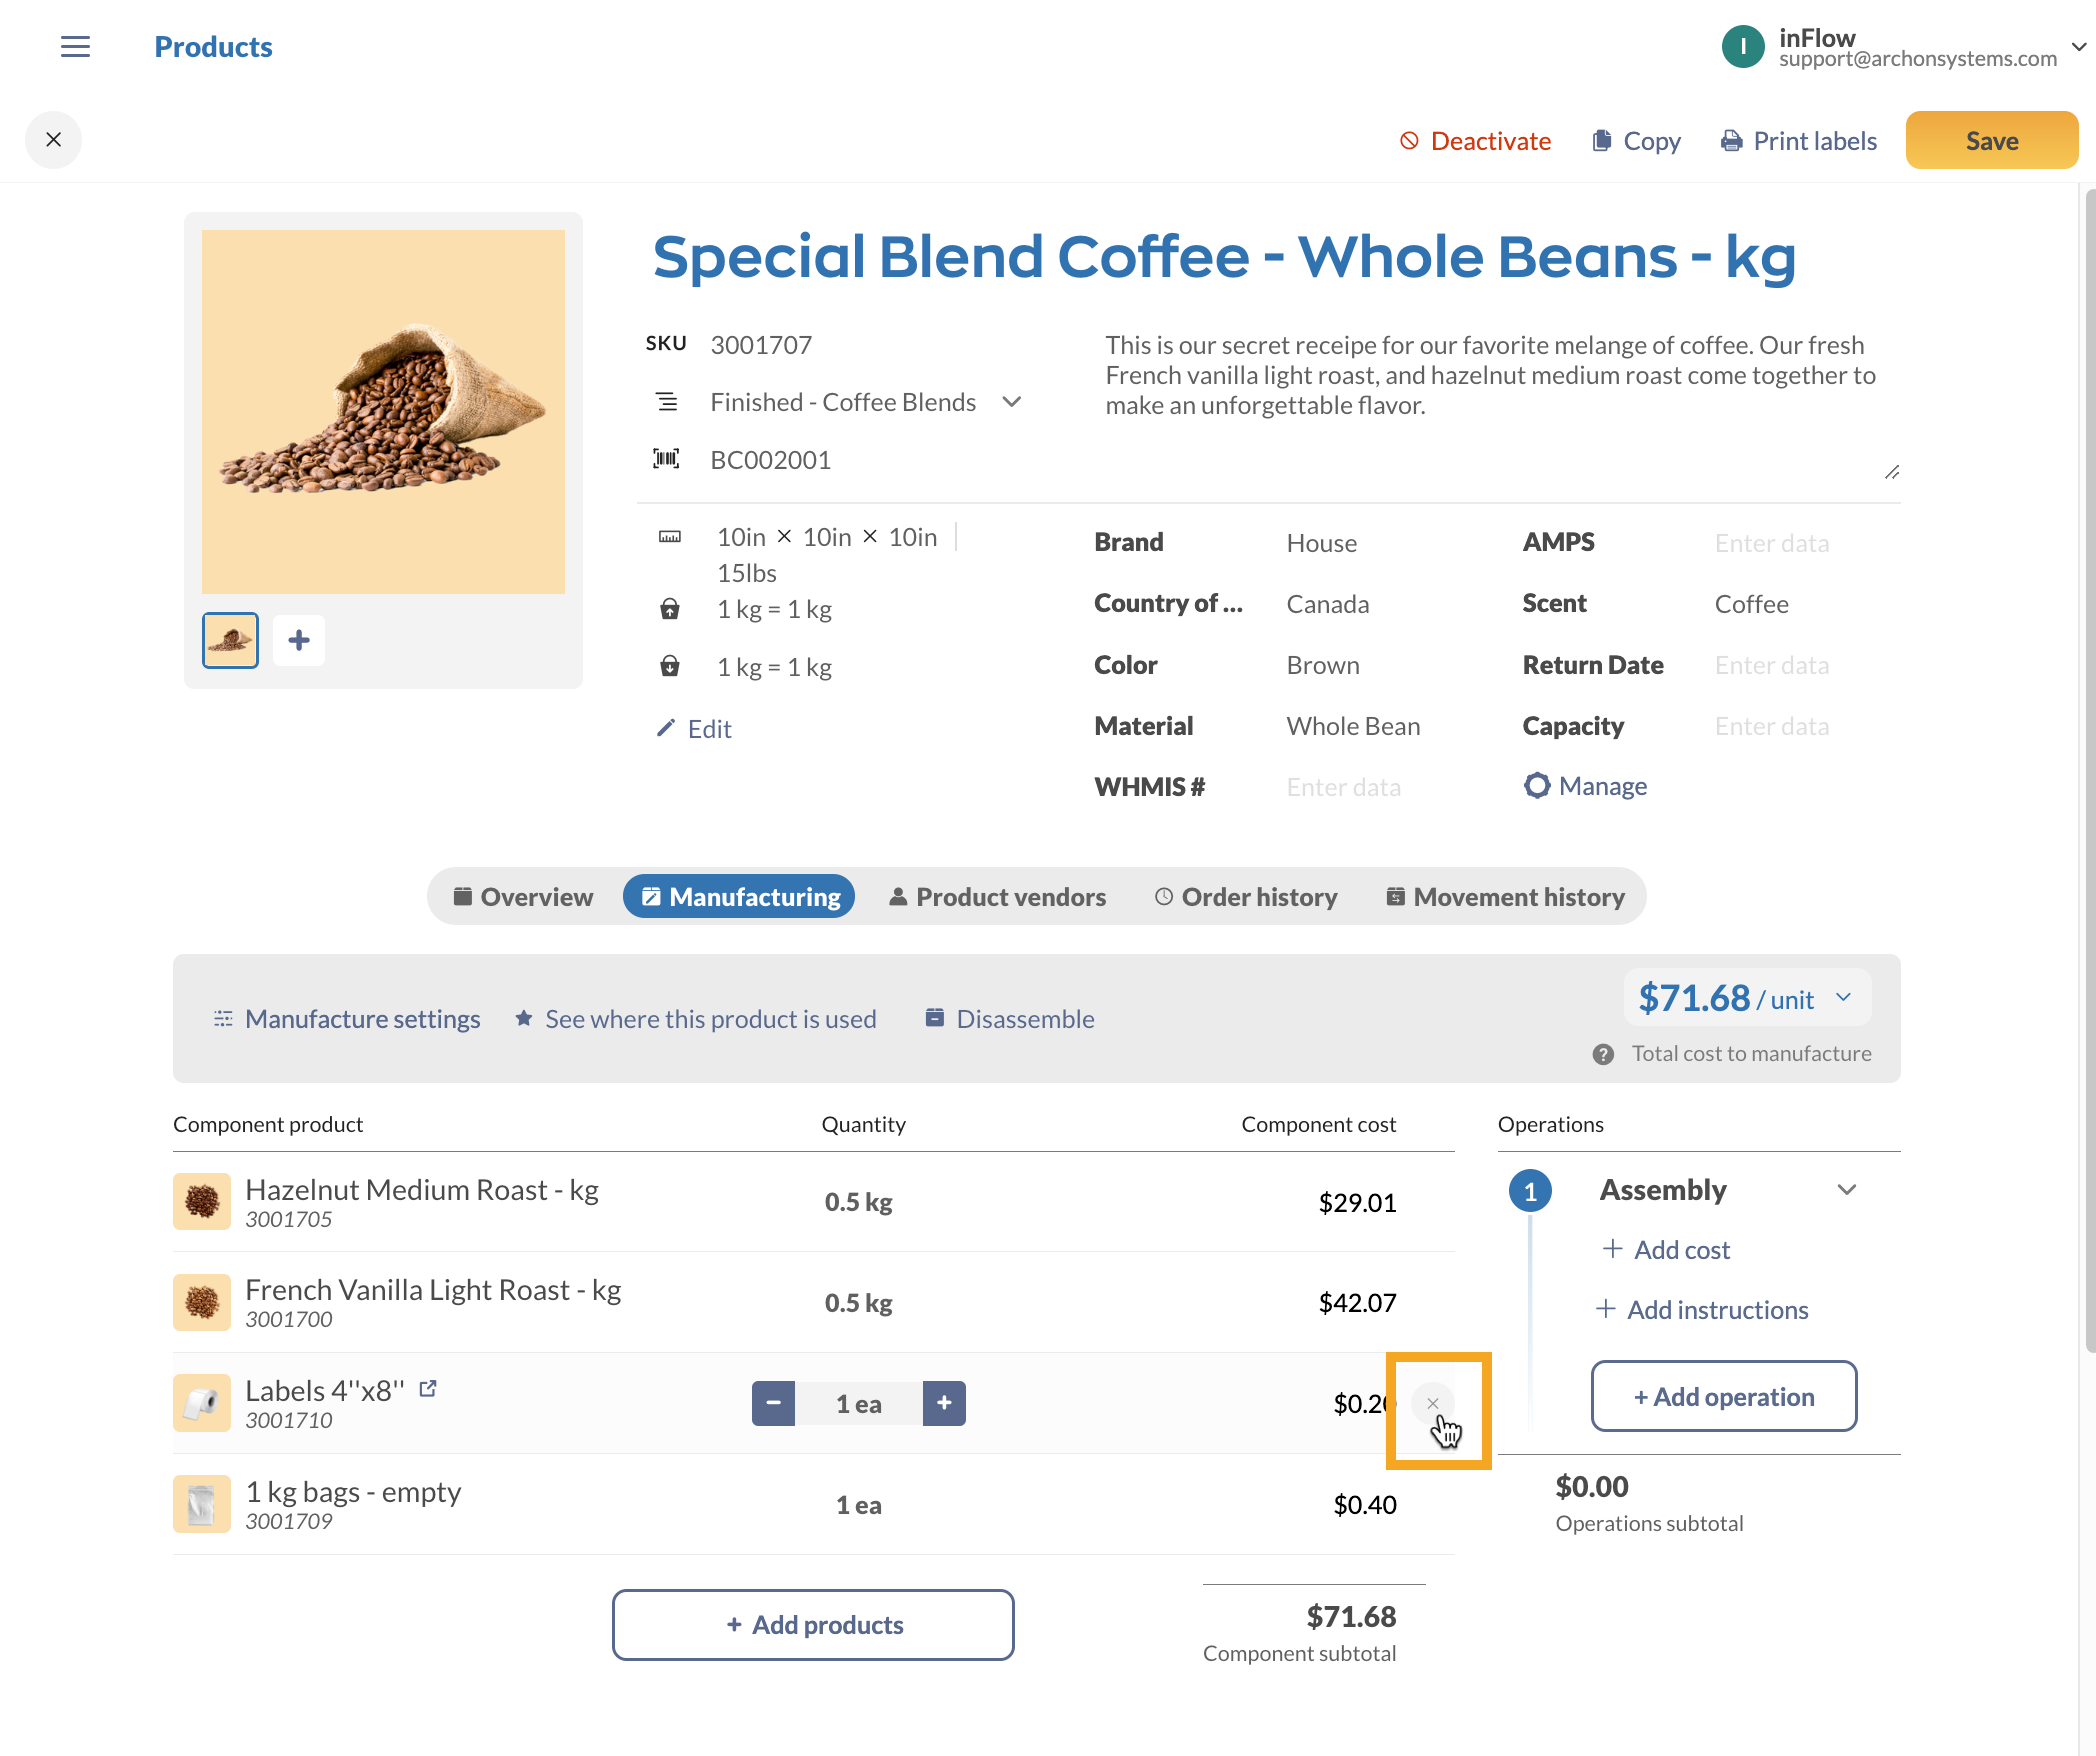Close the product page with X icon
2096x1756 pixels.
54,140
